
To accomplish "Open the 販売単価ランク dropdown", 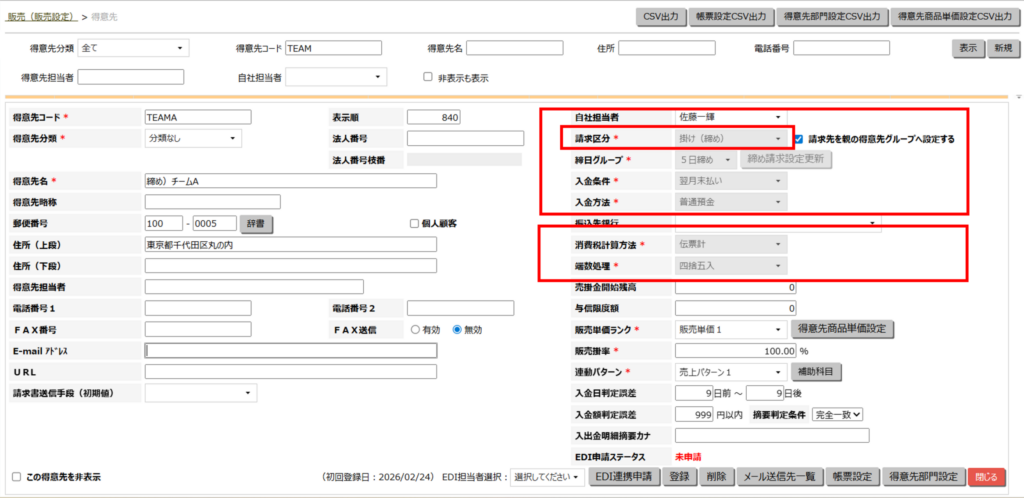I will click(731, 329).
